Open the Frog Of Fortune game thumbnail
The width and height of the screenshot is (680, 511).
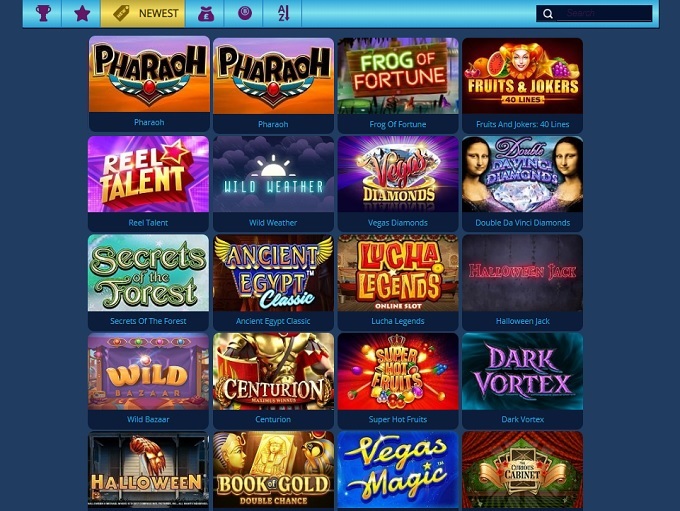pyautogui.click(x=398, y=75)
